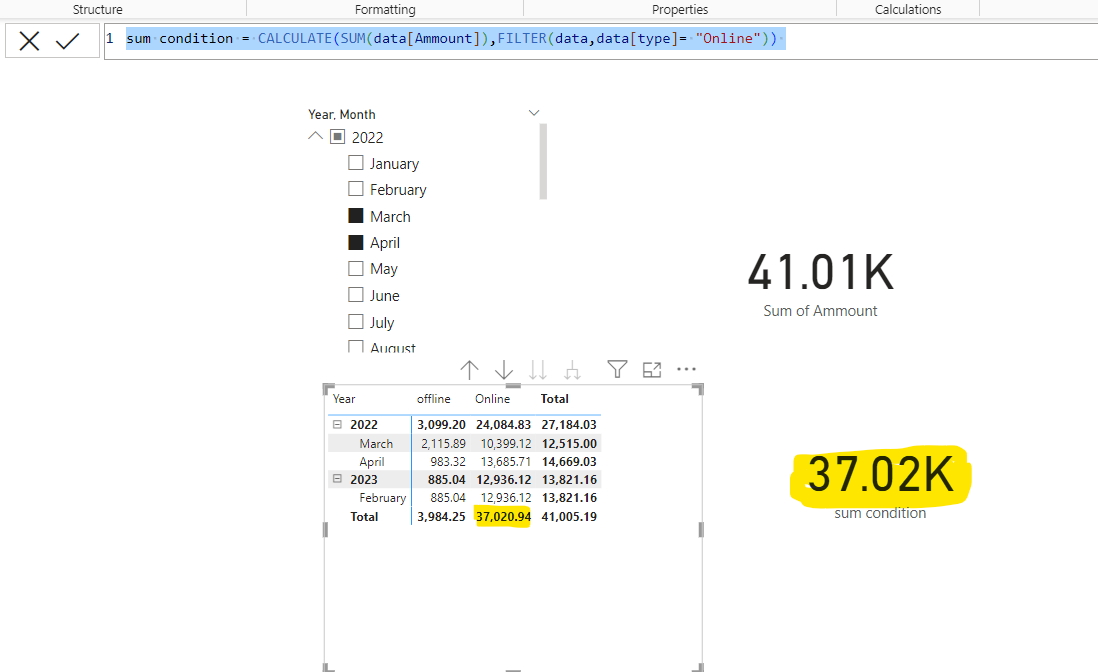Check the January checkbox
Viewport: 1098px width, 672px height.
(356, 162)
